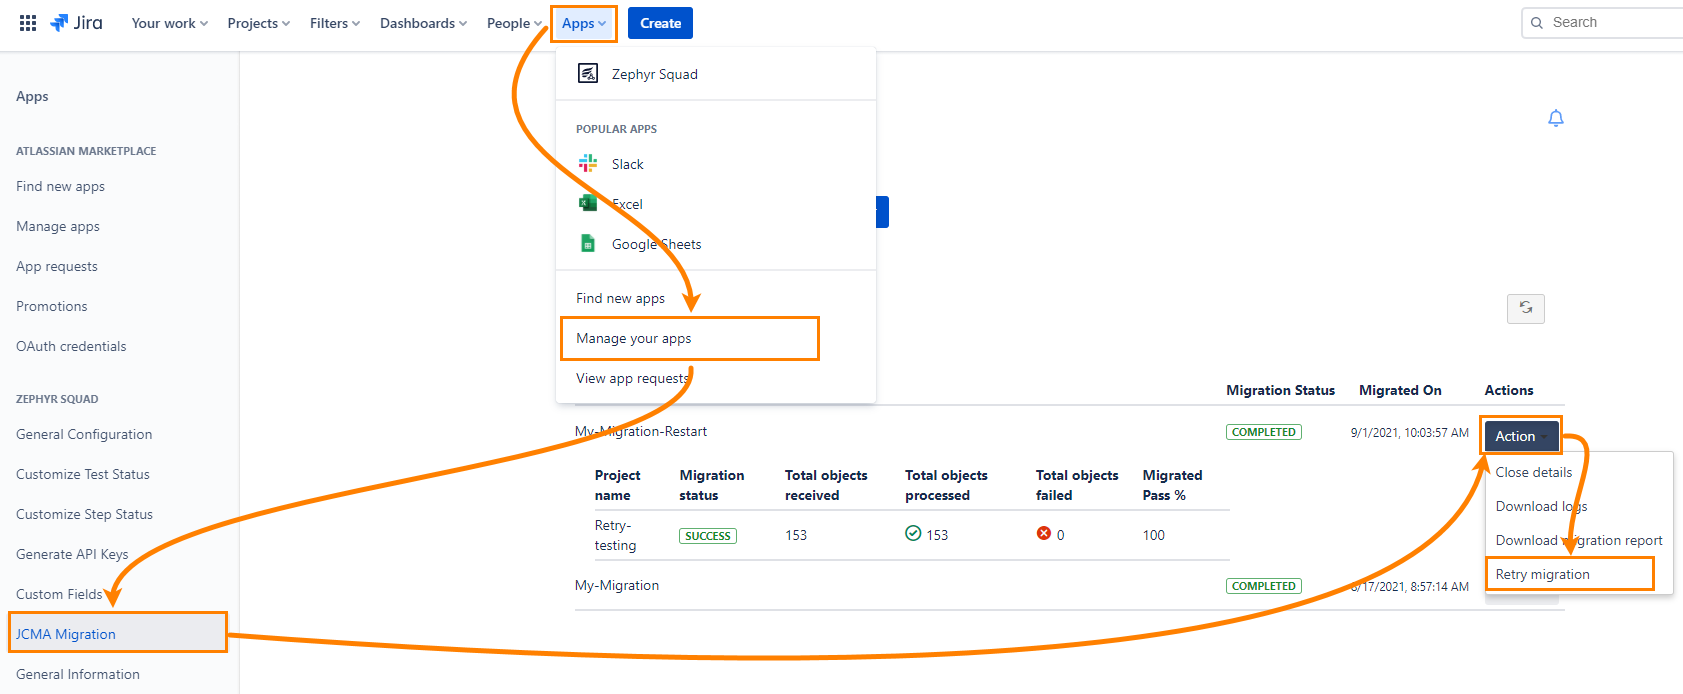This screenshot has height=694, width=1683.
Task: Choose Retry migration from Action menu
Action: tap(1542, 574)
